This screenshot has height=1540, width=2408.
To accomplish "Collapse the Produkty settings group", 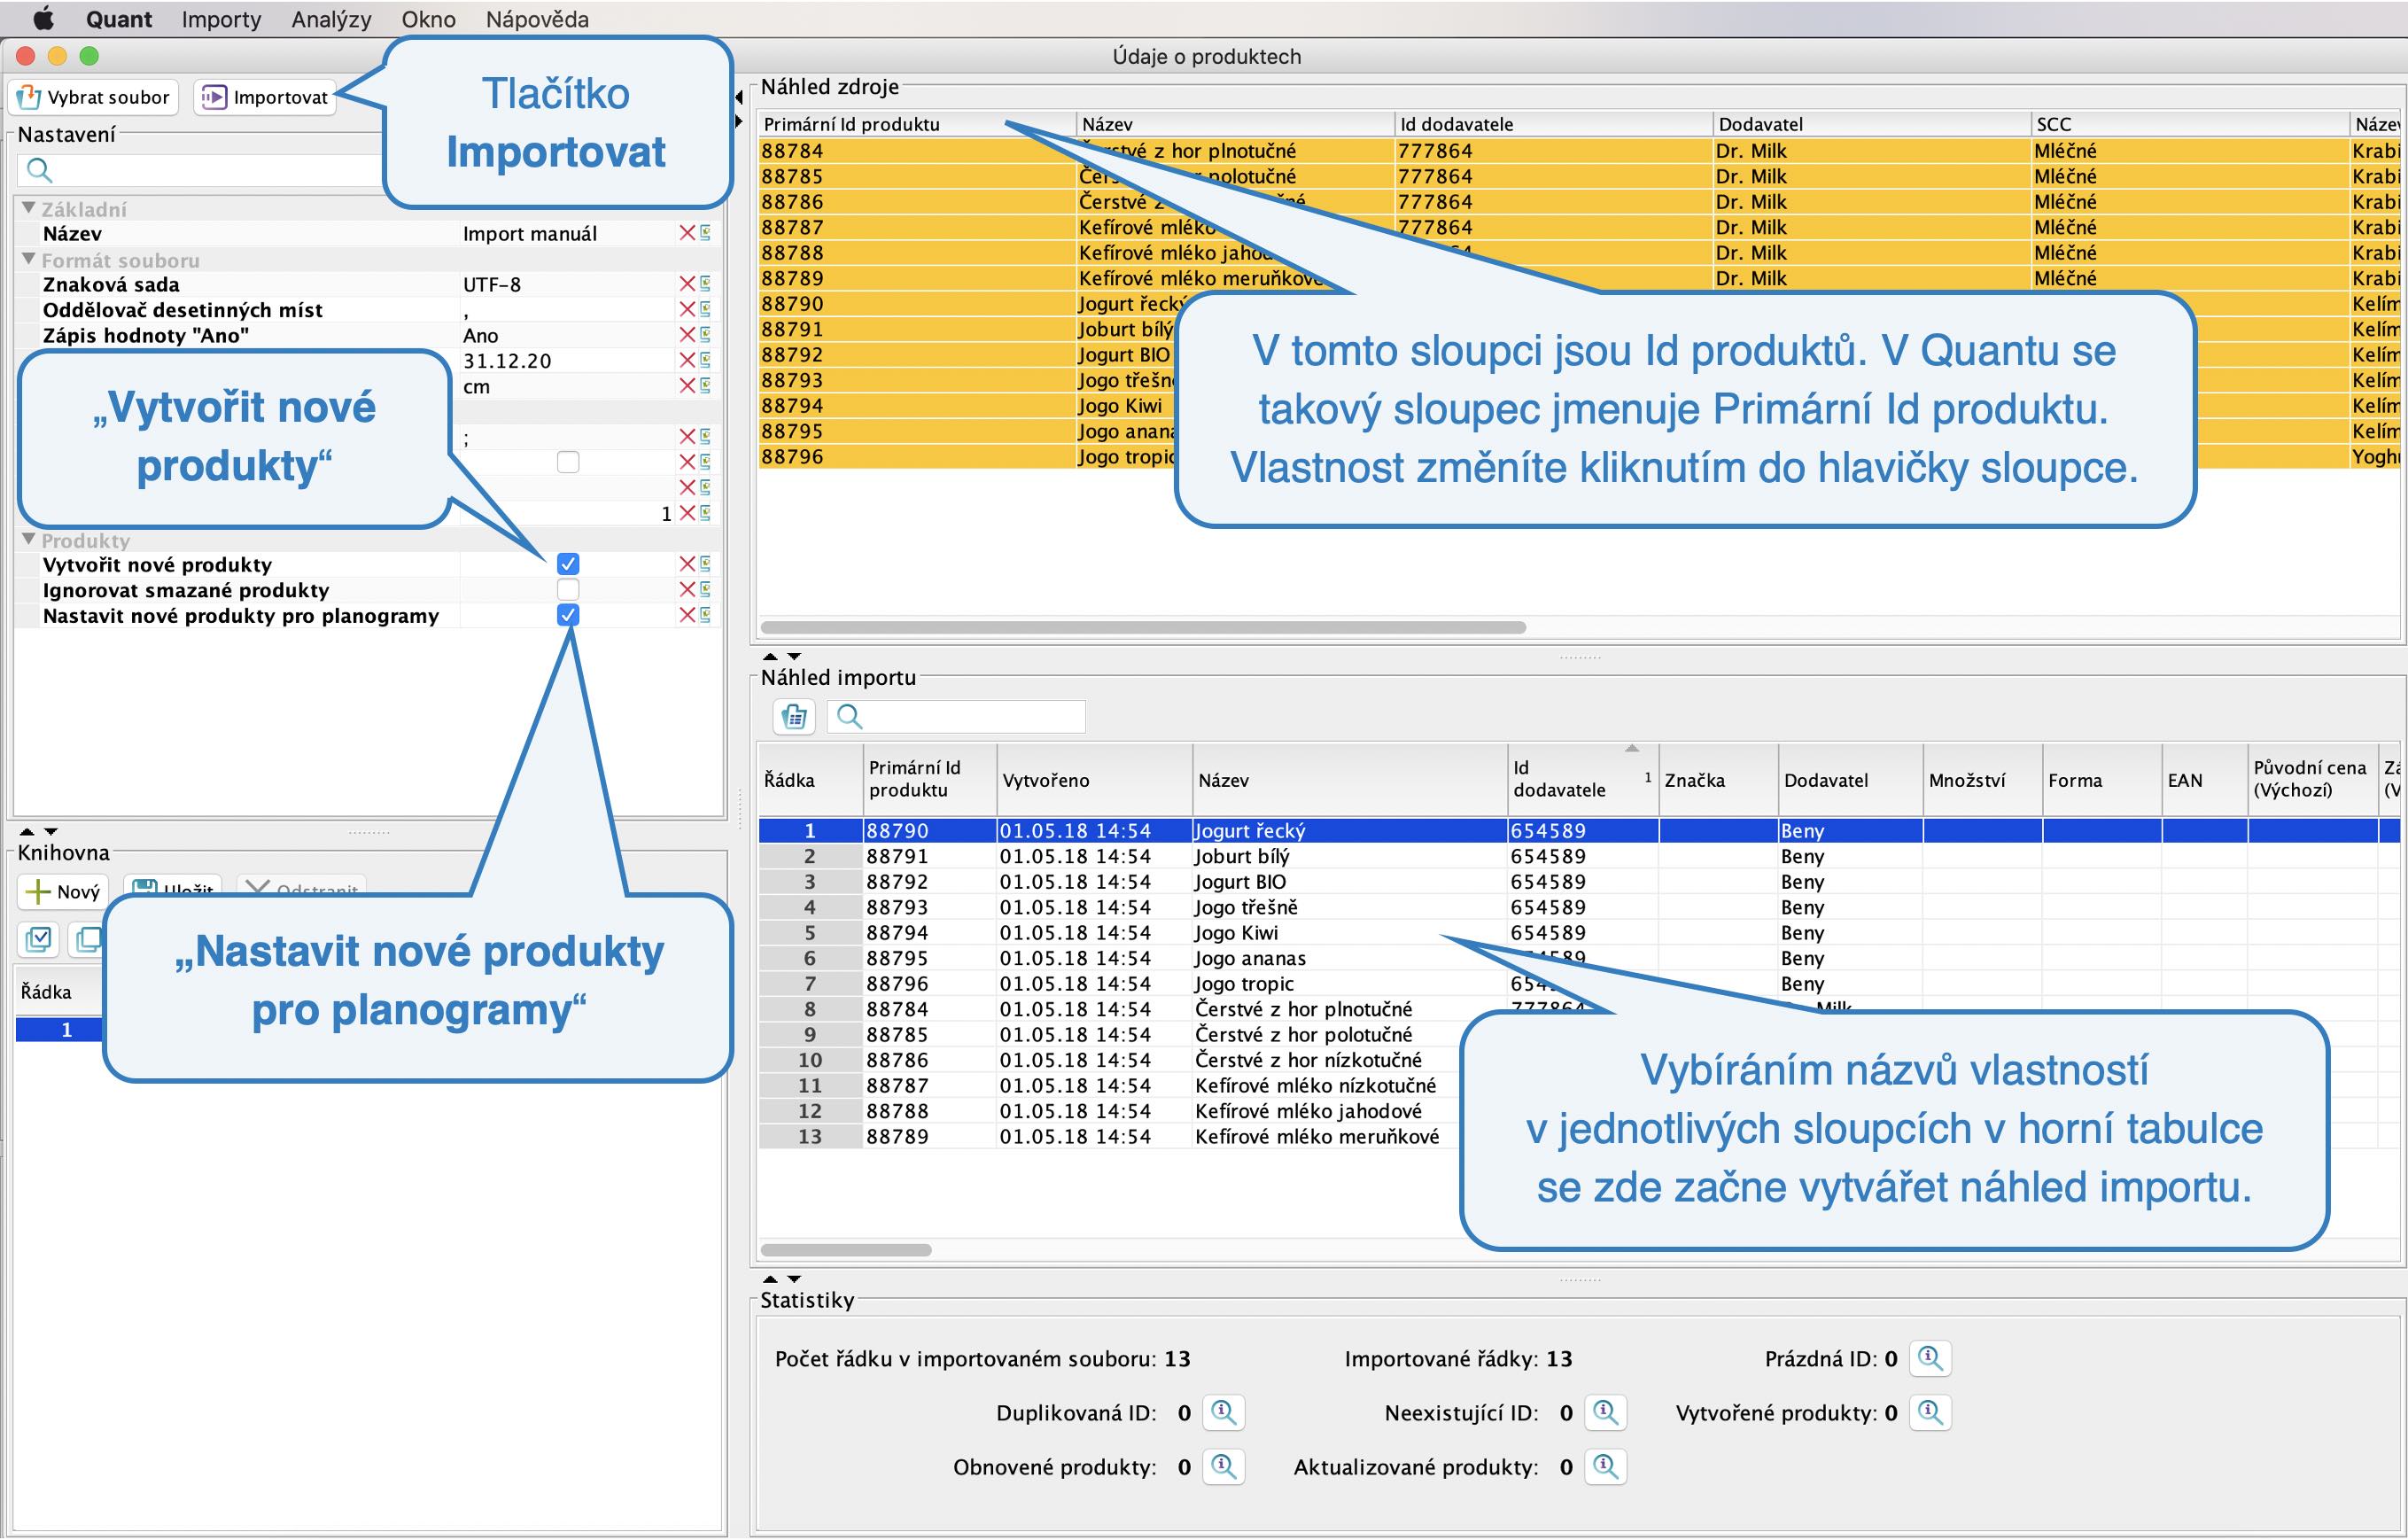I will click(x=29, y=539).
